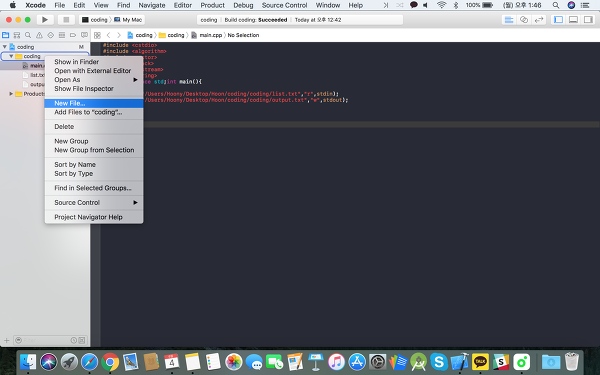
Task: Open Safari from the Dock
Action: (90, 362)
